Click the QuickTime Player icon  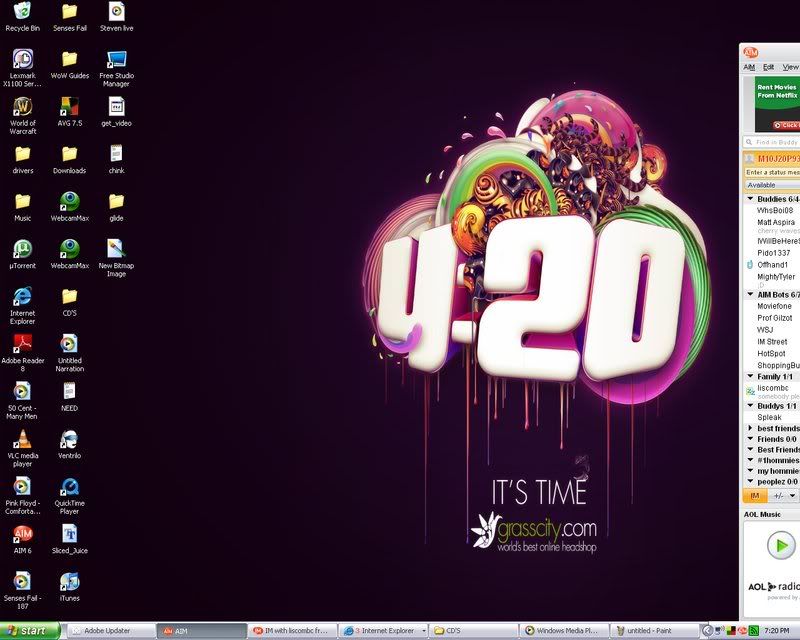click(69, 487)
